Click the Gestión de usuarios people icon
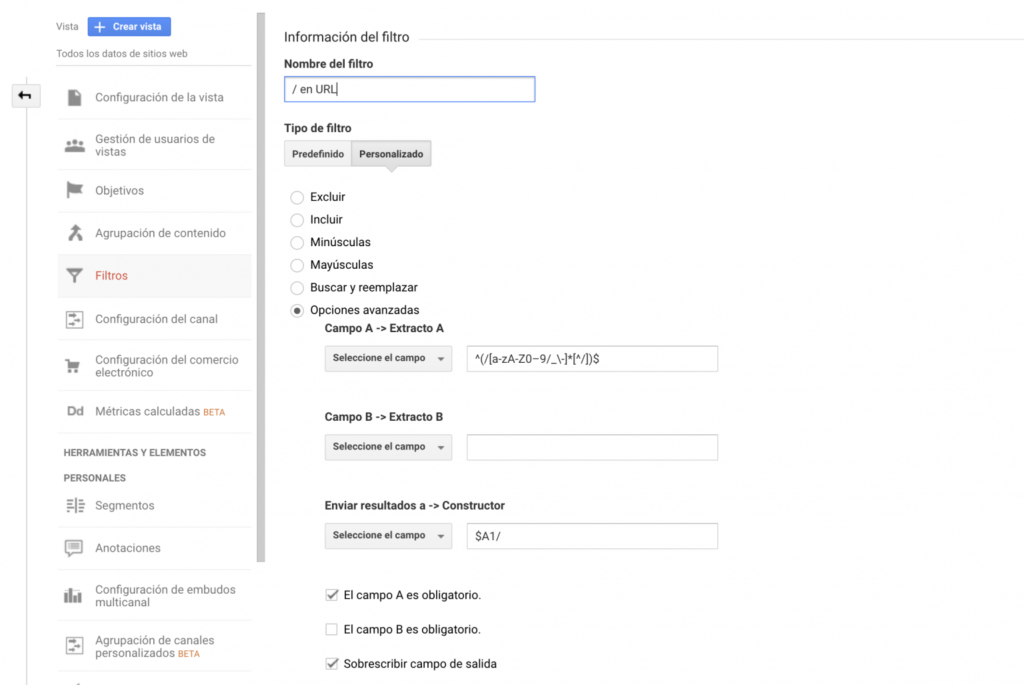Screen dimensions: 1024x685 click(x=74, y=146)
